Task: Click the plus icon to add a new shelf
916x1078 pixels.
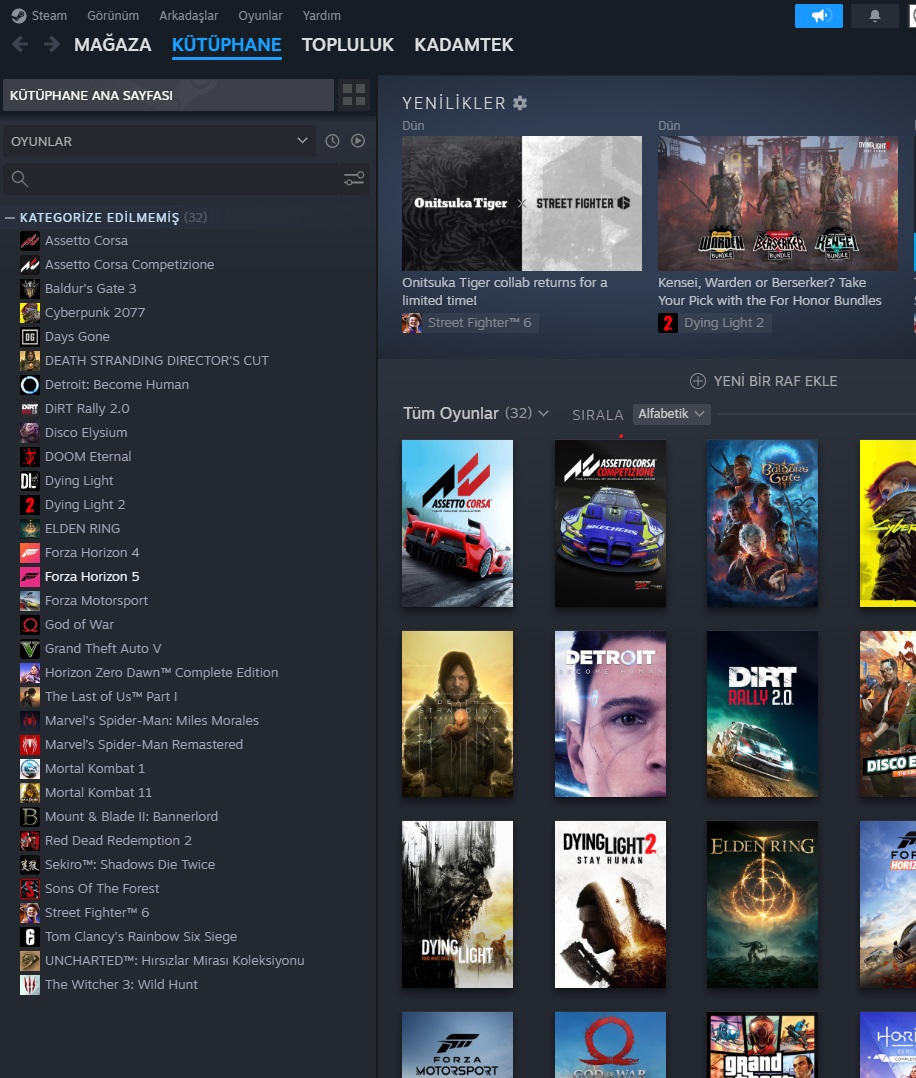Action: [698, 381]
